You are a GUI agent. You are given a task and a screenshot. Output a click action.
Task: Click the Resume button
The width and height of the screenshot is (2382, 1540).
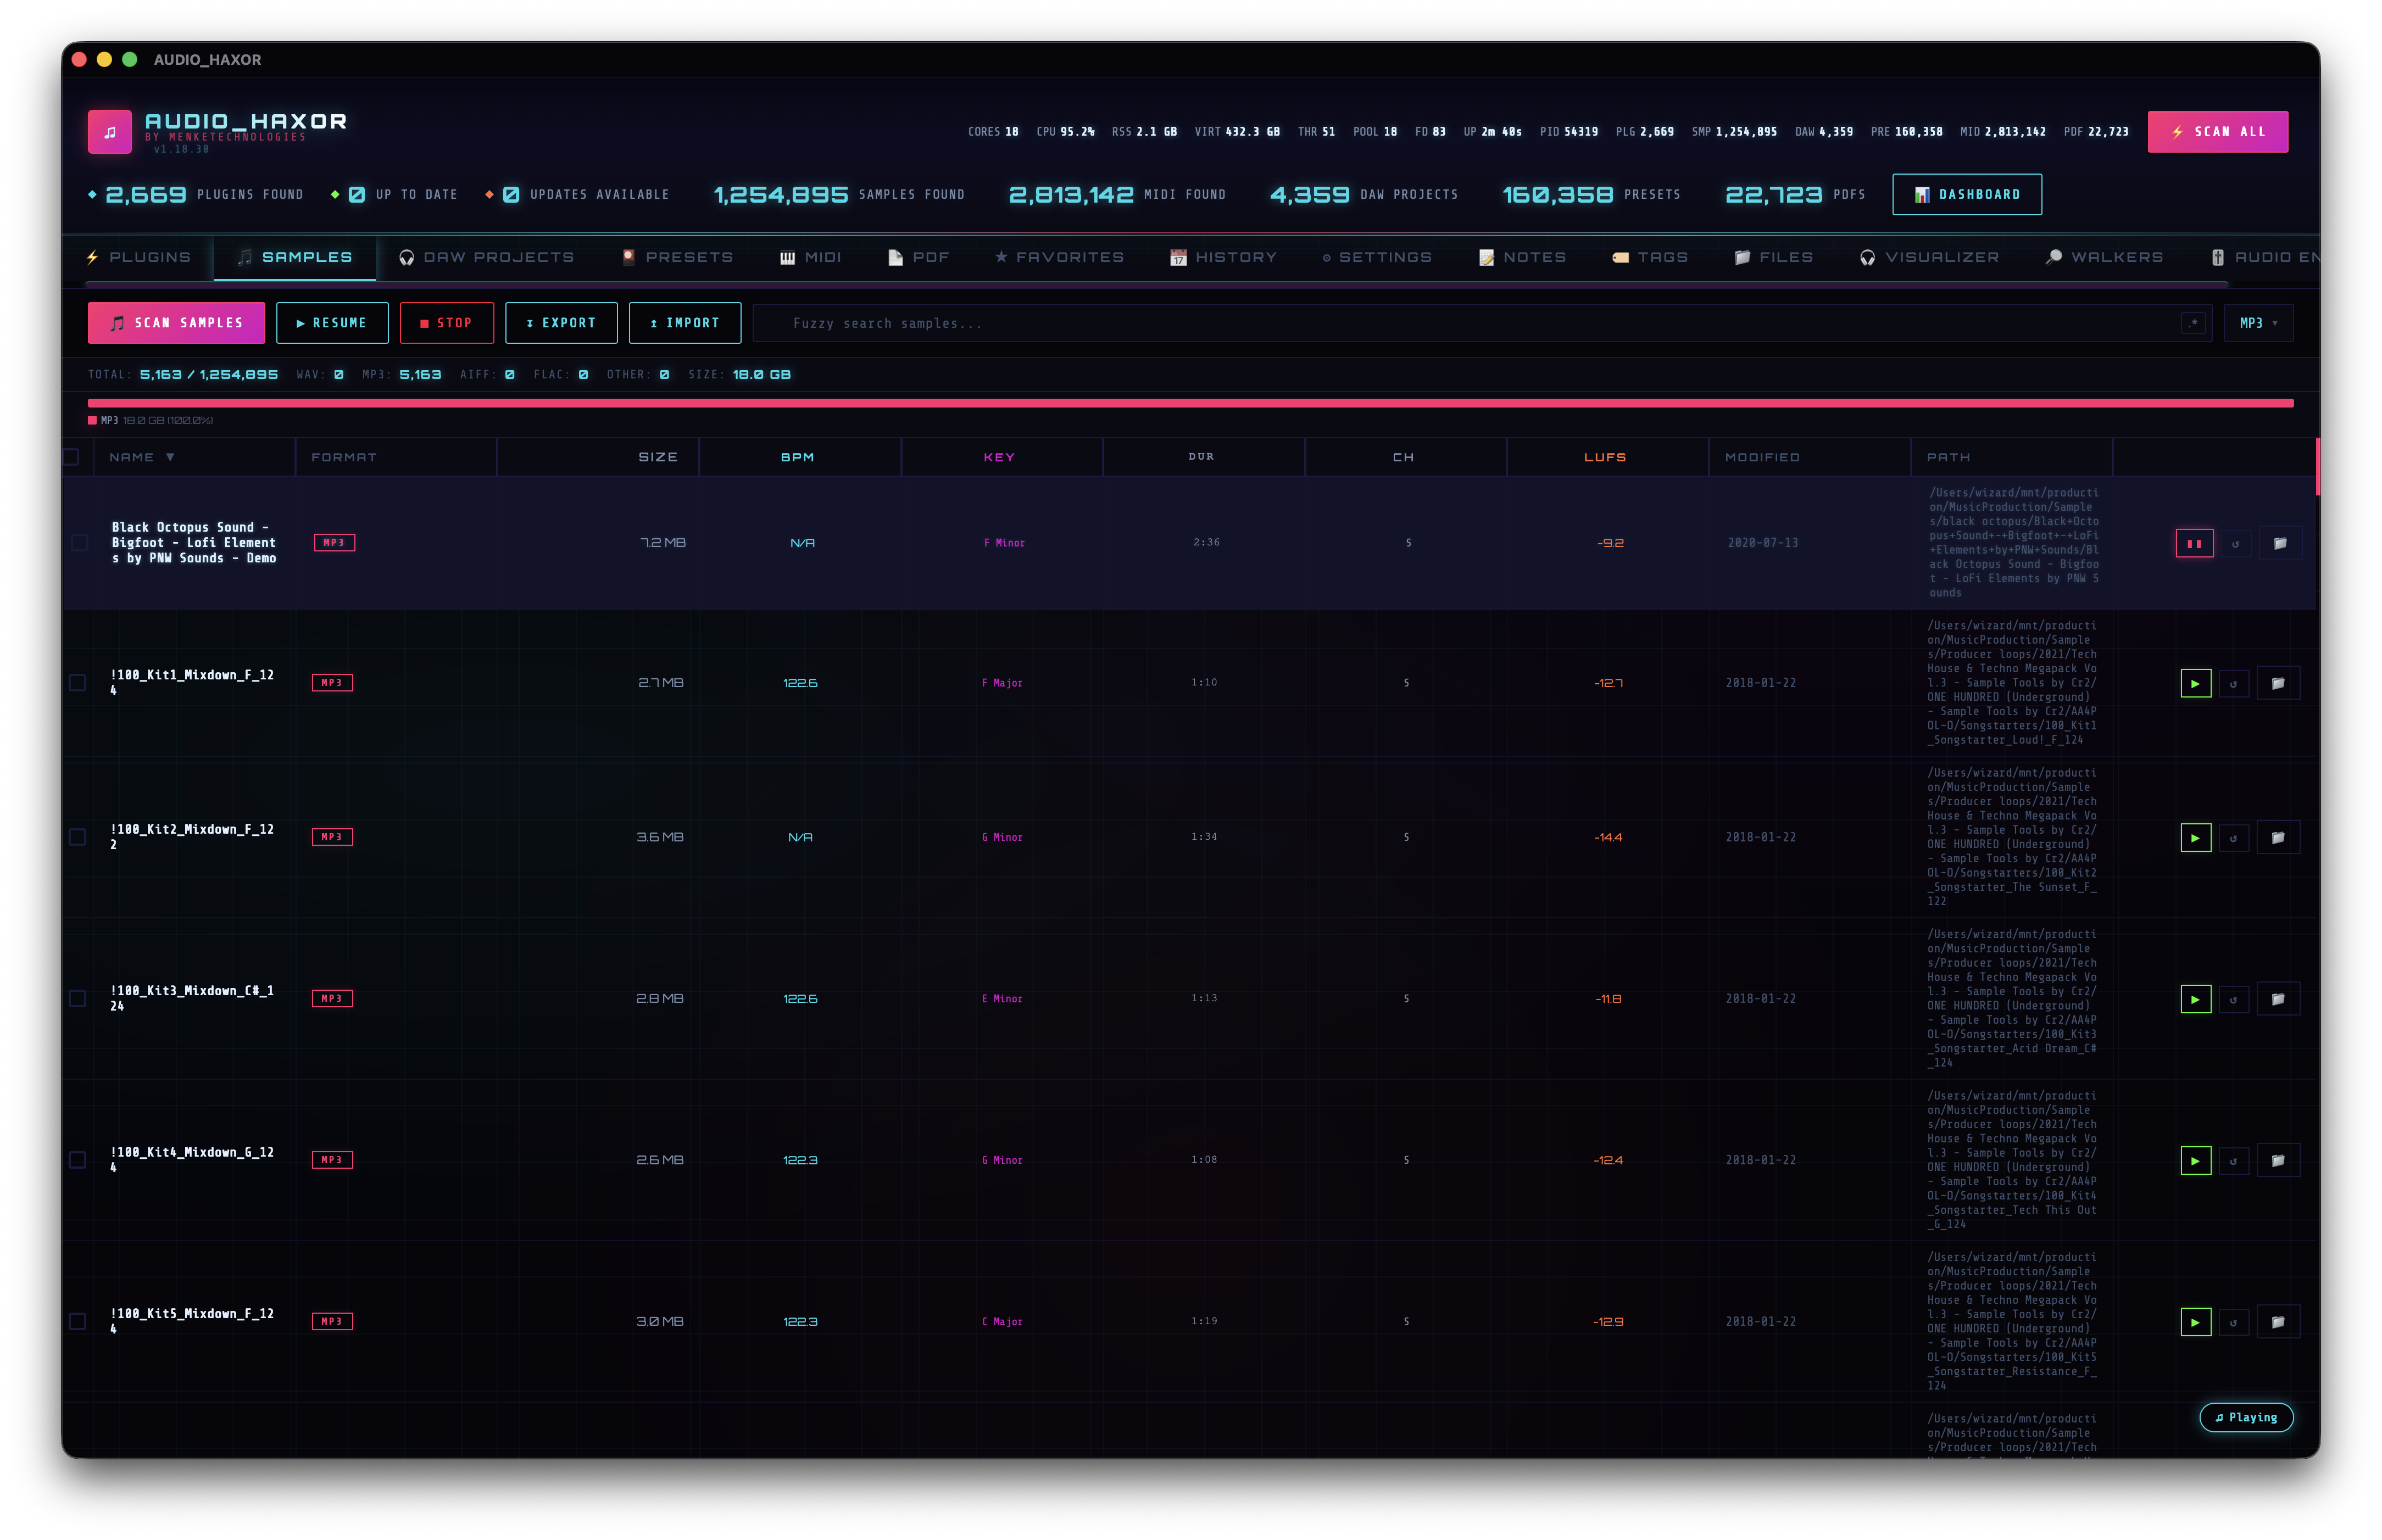331,323
